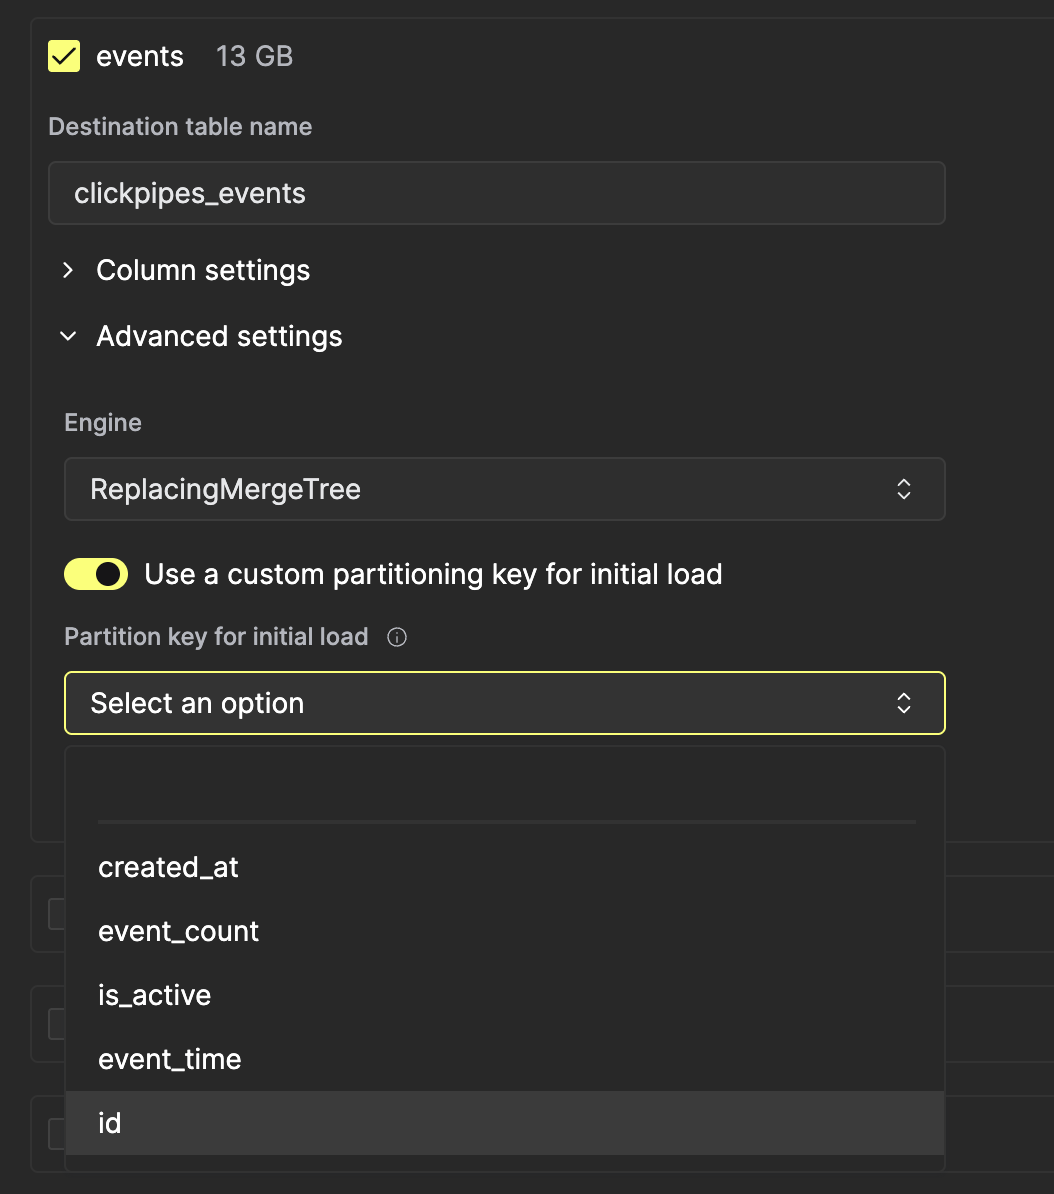This screenshot has height=1194, width=1054.
Task: Click the 13 GB size label next to events
Action: point(254,56)
